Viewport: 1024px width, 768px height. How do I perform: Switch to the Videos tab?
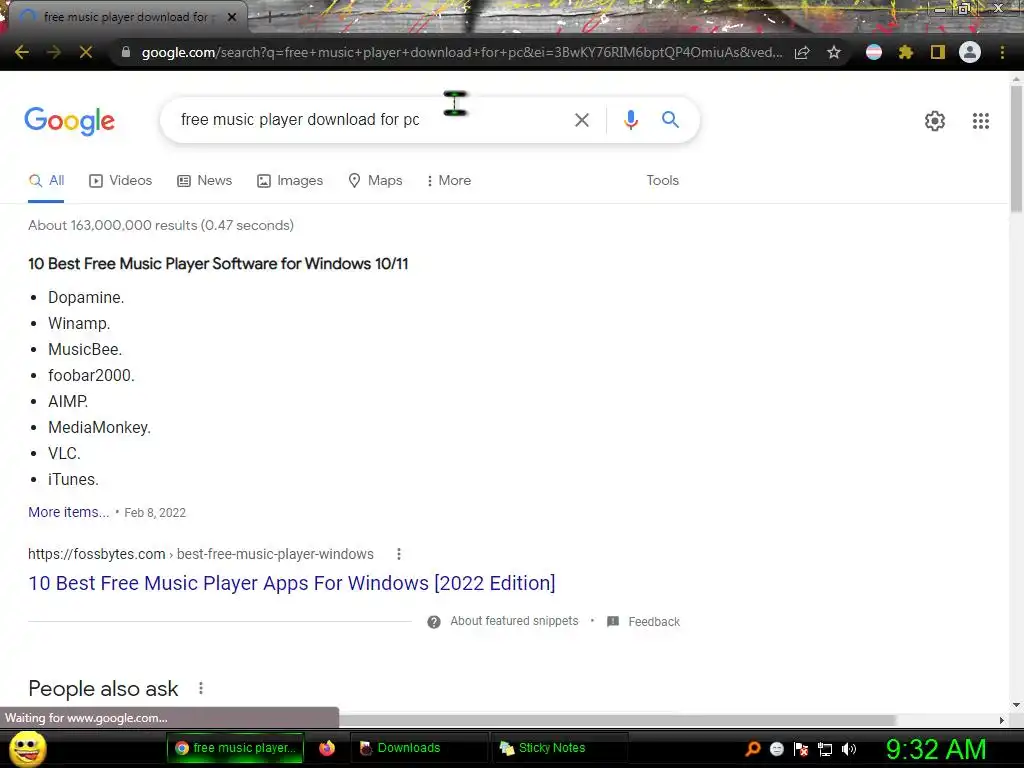point(120,181)
